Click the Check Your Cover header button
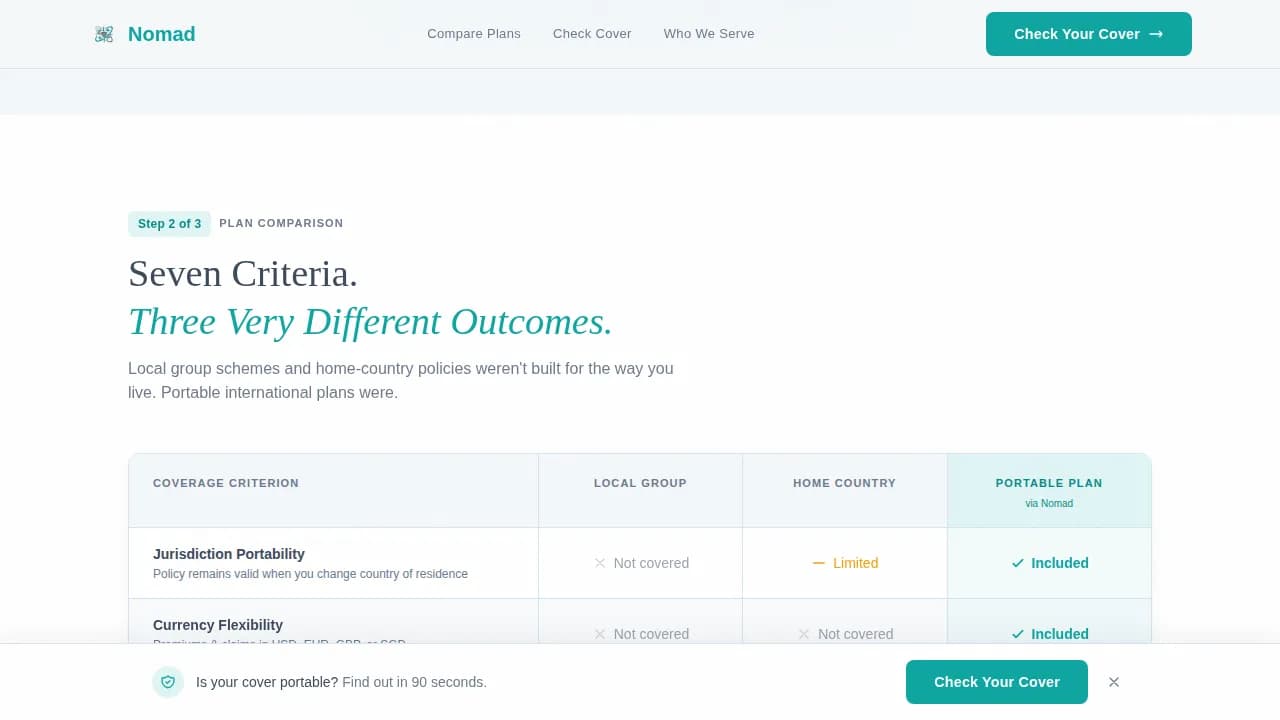The image size is (1280, 720). [x=1089, y=33]
